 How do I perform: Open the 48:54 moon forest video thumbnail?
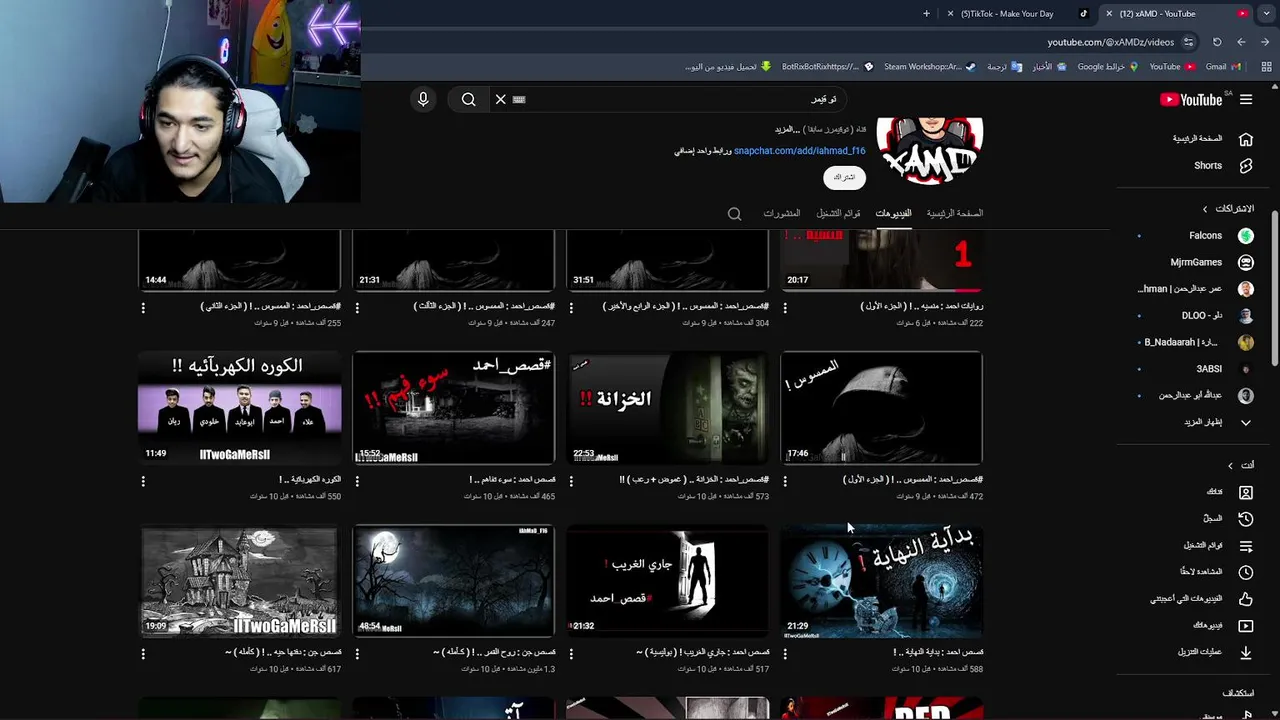click(x=453, y=581)
